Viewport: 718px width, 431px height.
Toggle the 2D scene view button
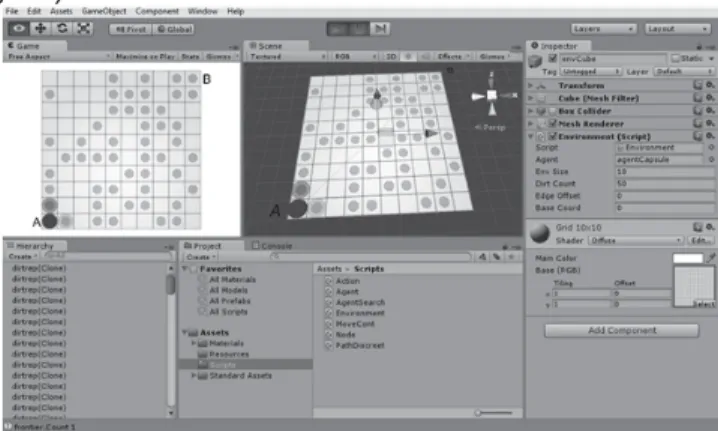click(x=391, y=56)
